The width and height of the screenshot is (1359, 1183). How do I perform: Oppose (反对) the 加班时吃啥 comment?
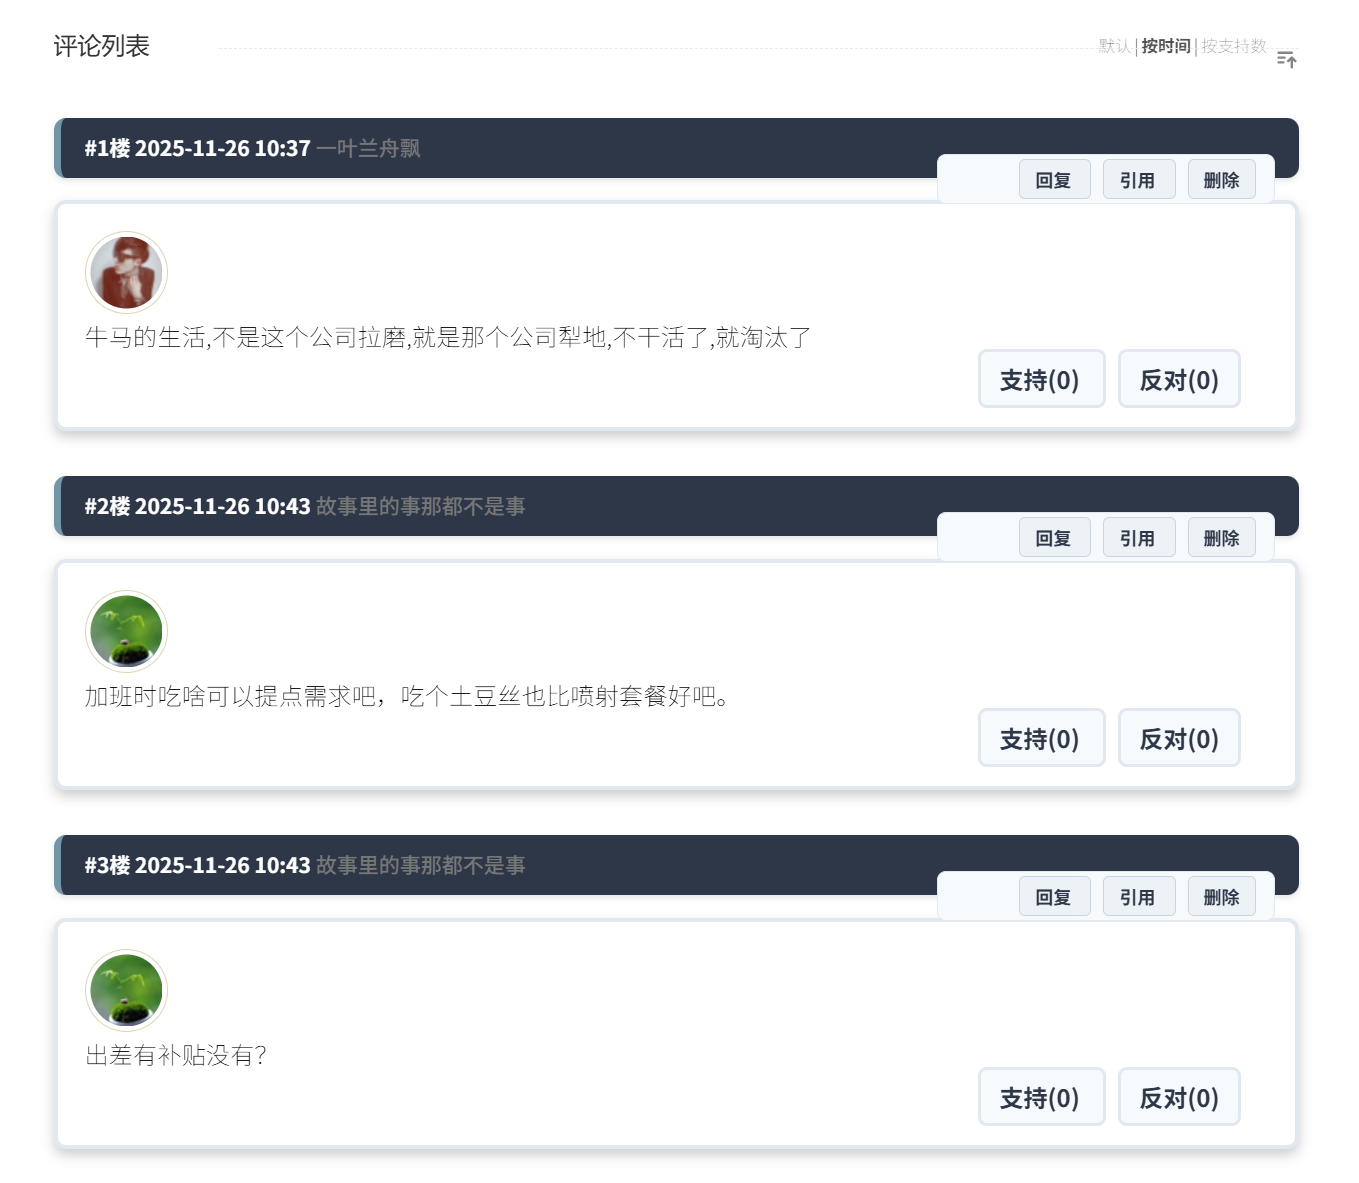[x=1179, y=738]
